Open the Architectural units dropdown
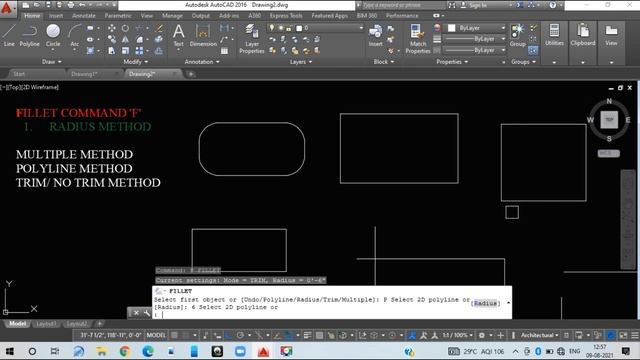Viewport: 640px width, 360px height. pyautogui.click(x=540, y=335)
